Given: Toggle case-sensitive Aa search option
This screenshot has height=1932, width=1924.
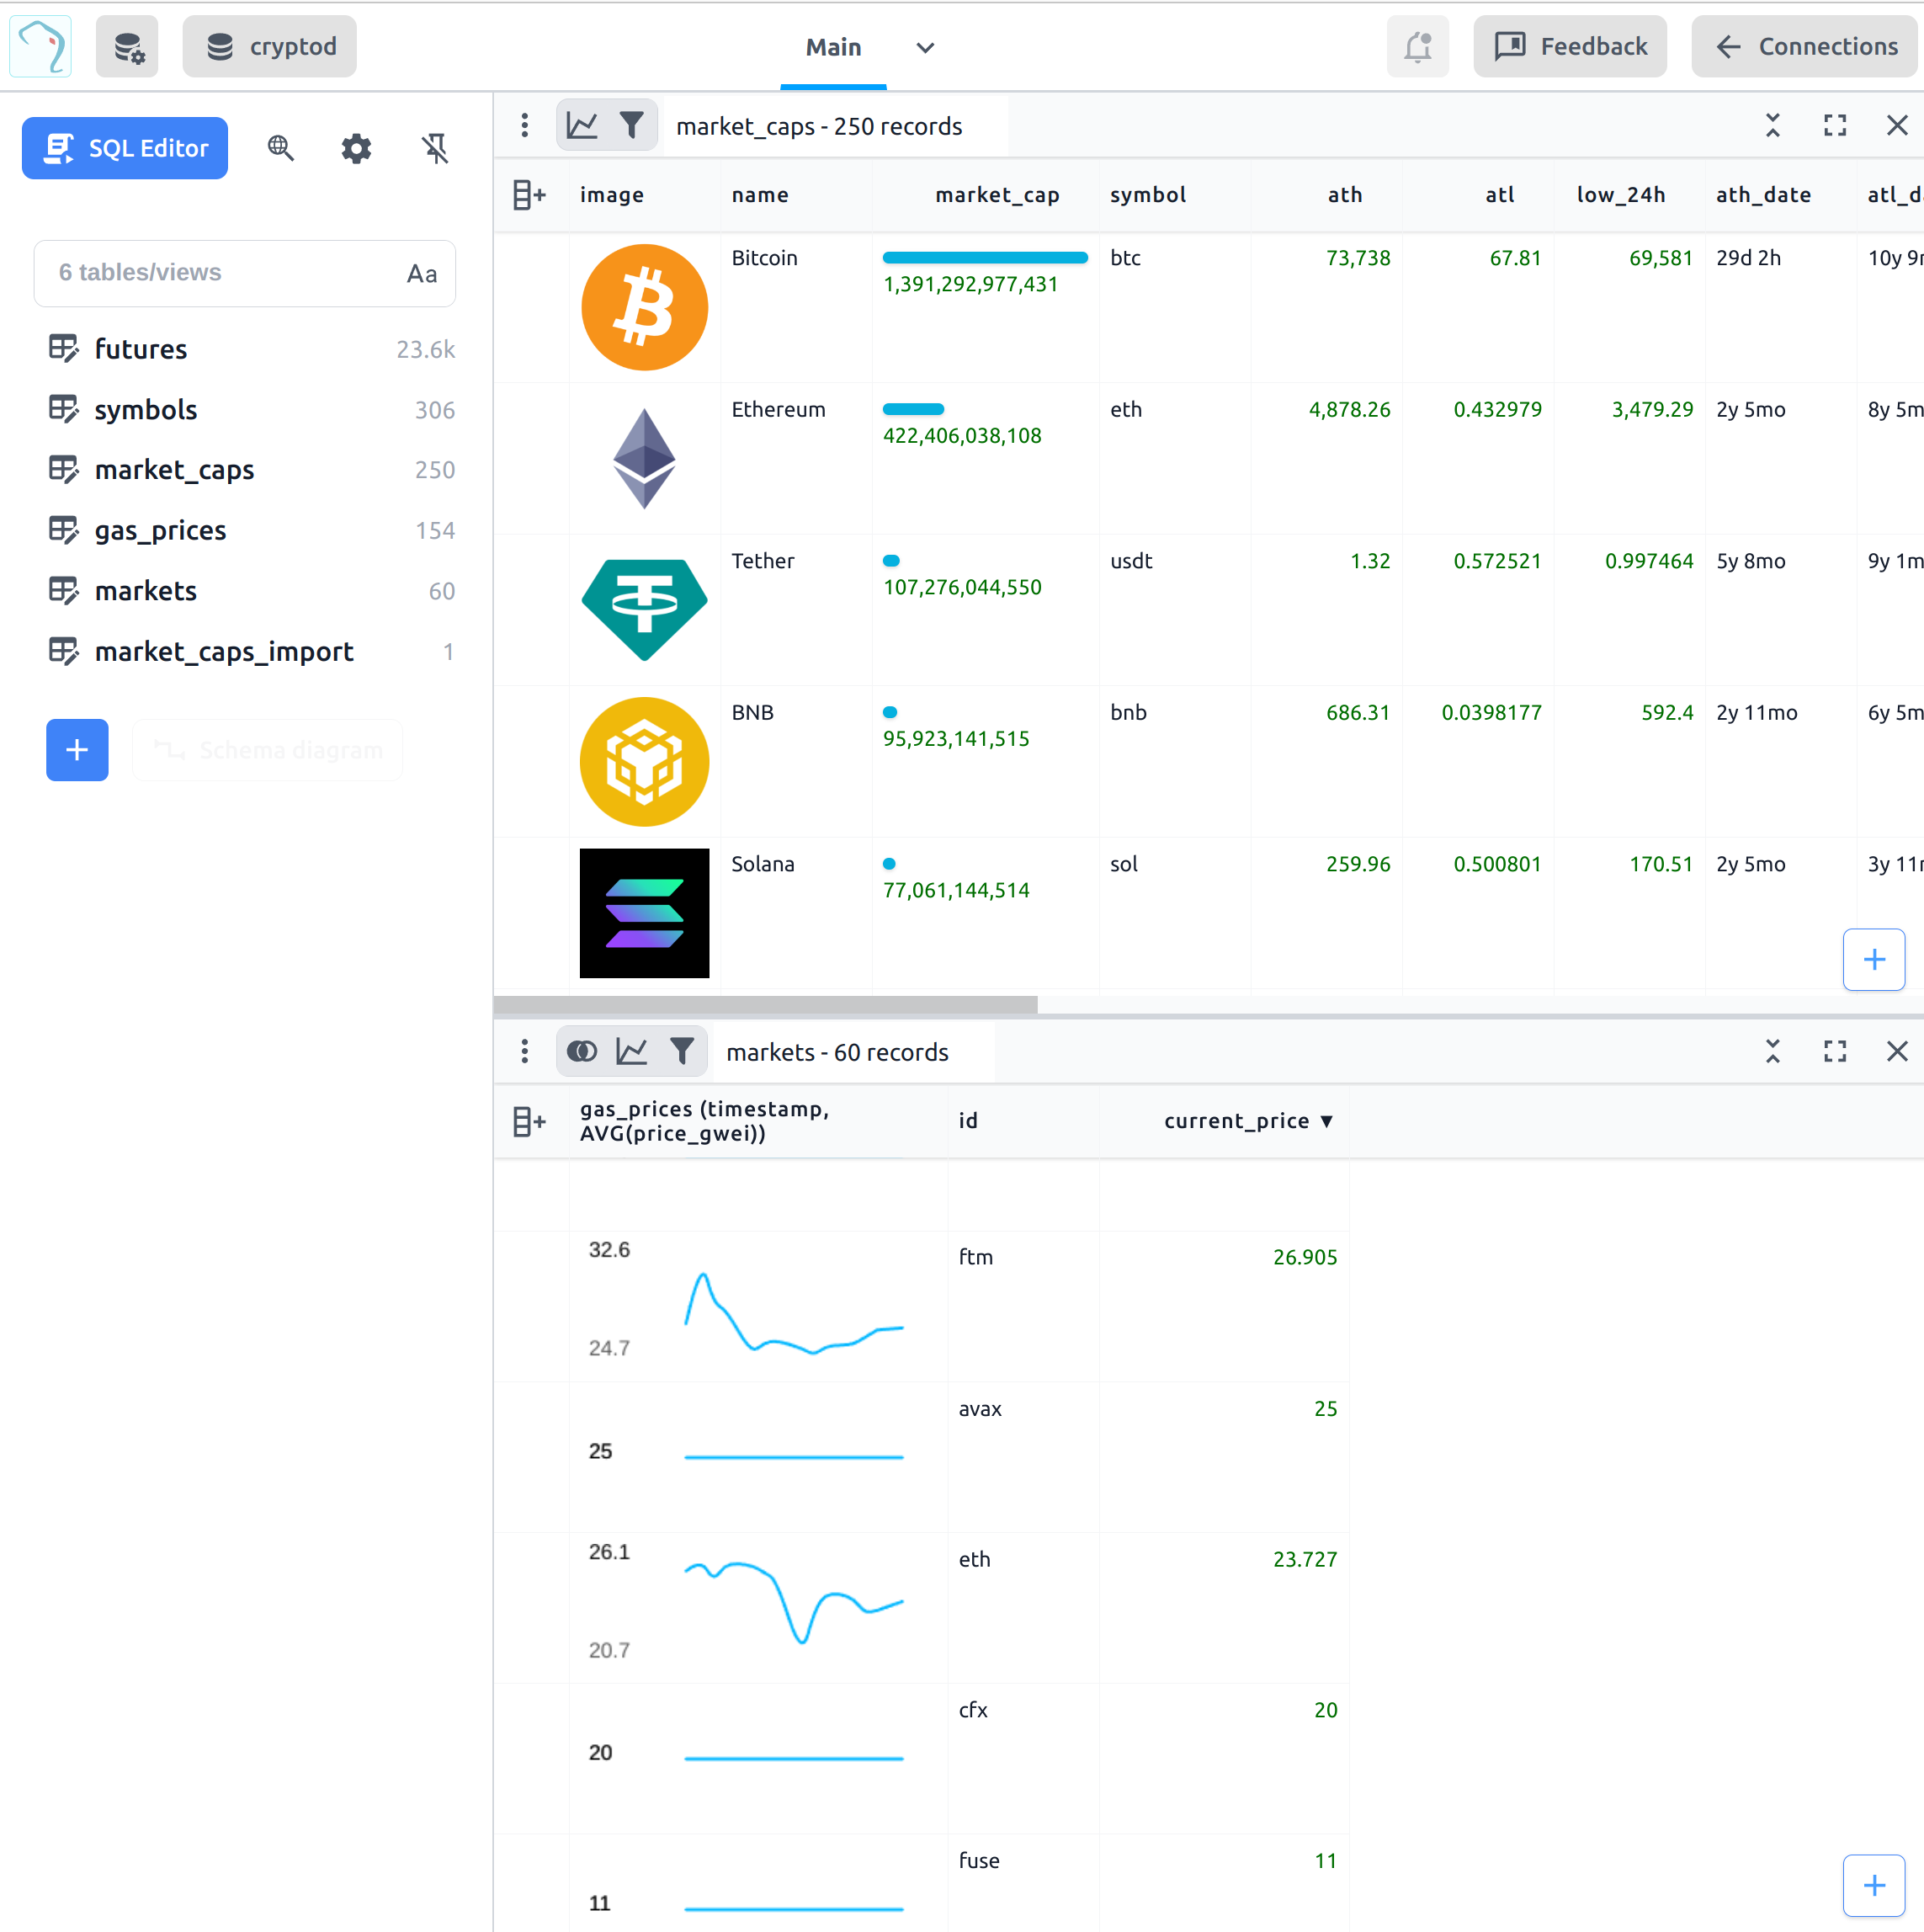Looking at the screenshot, I should click(x=422, y=274).
